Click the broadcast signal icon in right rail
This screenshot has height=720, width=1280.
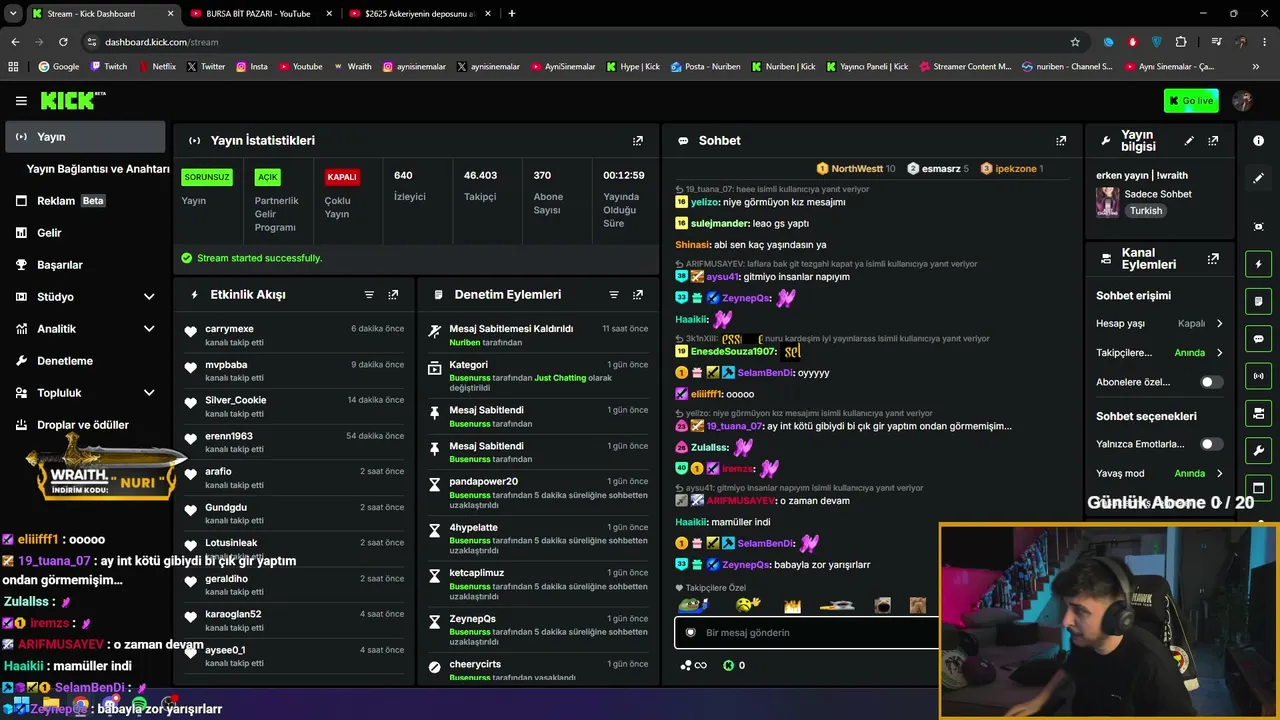[x=1259, y=376]
